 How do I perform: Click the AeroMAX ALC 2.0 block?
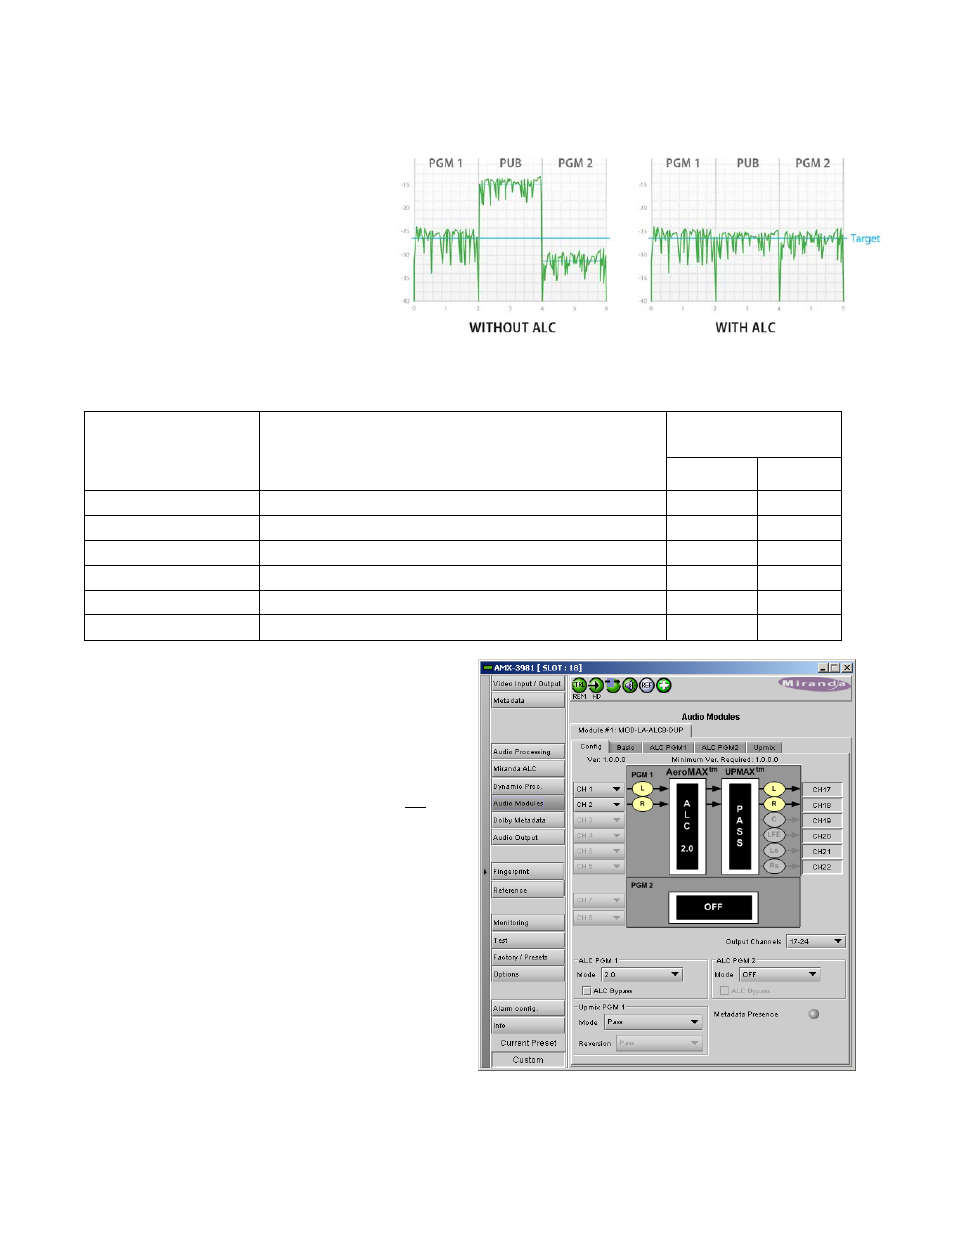point(687,825)
